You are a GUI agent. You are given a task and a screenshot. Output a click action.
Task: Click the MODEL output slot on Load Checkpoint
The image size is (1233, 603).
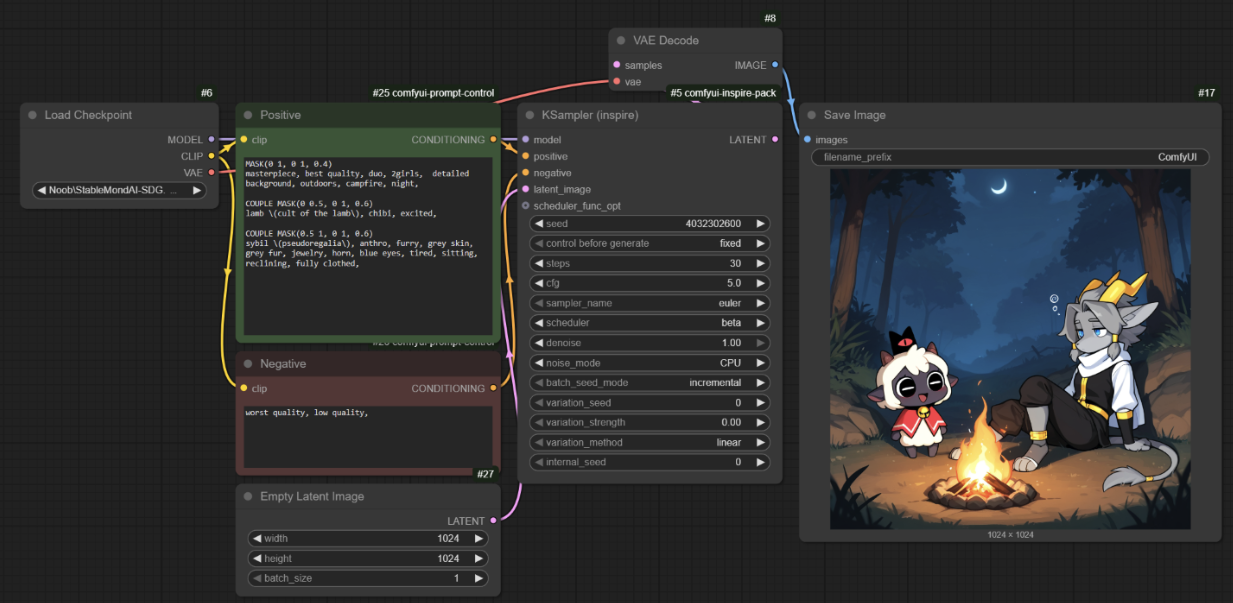click(211, 140)
